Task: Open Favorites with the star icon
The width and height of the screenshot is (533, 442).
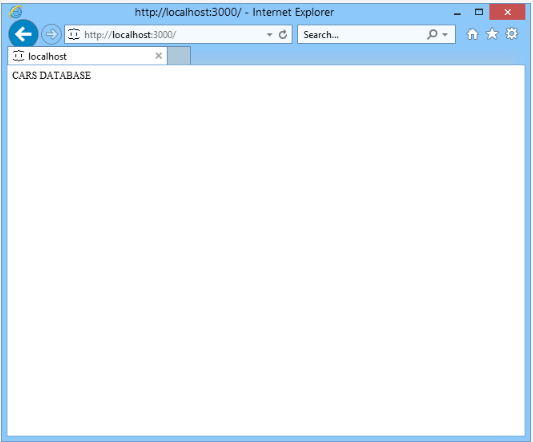Action: pyautogui.click(x=492, y=34)
